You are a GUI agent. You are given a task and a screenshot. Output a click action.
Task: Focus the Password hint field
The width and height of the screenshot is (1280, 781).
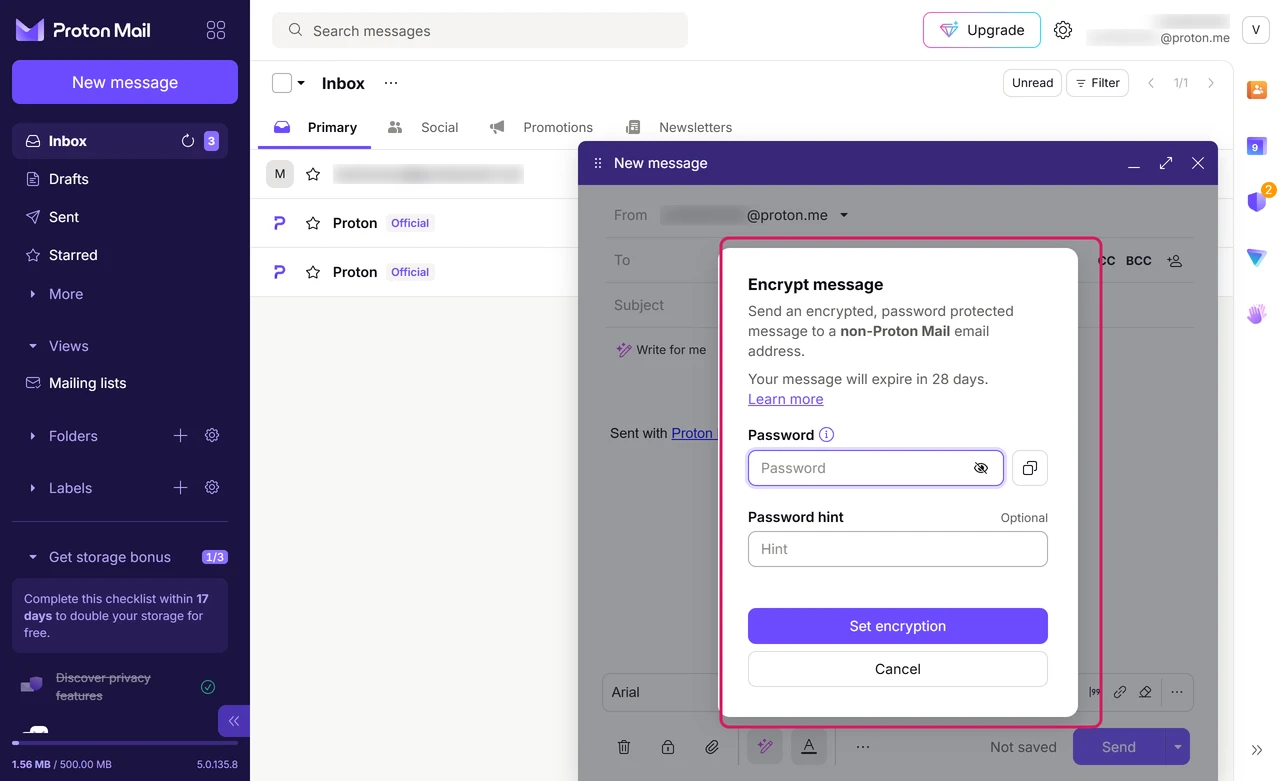pyautogui.click(x=898, y=549)
